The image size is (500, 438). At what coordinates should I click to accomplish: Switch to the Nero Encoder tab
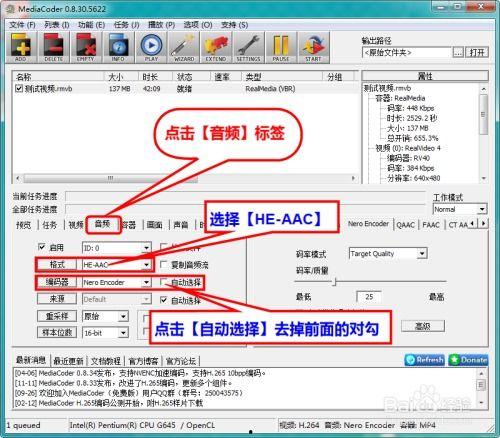coord(368,224)
